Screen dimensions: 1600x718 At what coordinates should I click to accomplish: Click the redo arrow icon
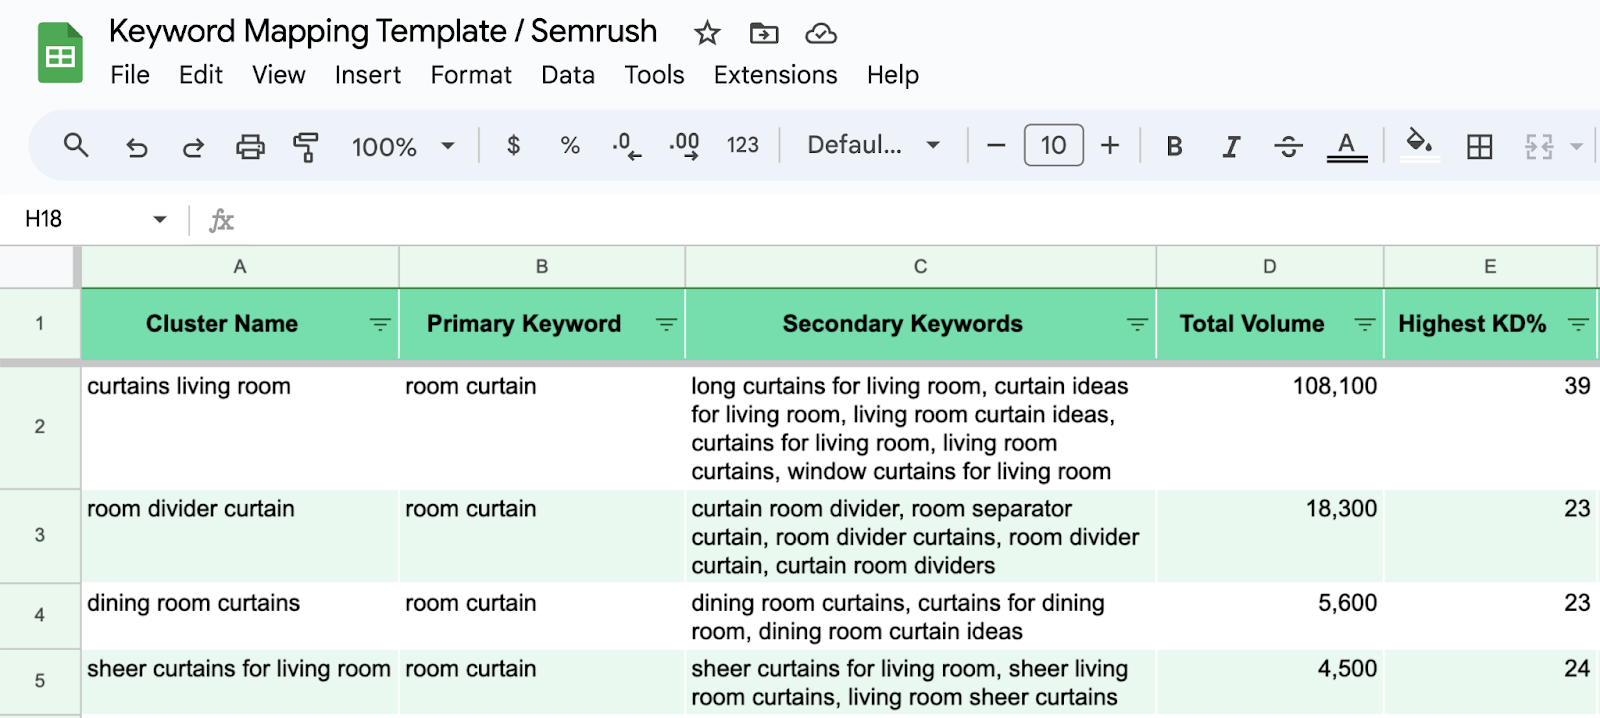coord(193,147)
